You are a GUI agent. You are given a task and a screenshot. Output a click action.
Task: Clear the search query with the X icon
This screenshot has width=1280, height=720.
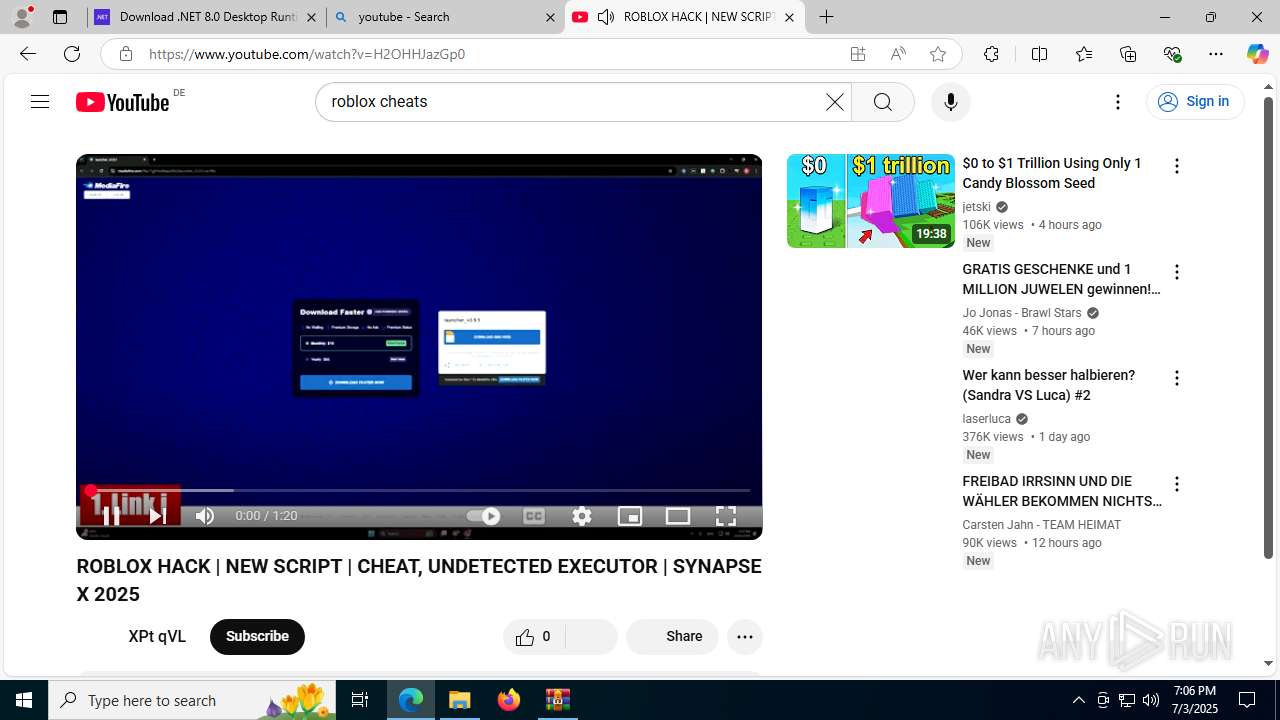(835, 102)
